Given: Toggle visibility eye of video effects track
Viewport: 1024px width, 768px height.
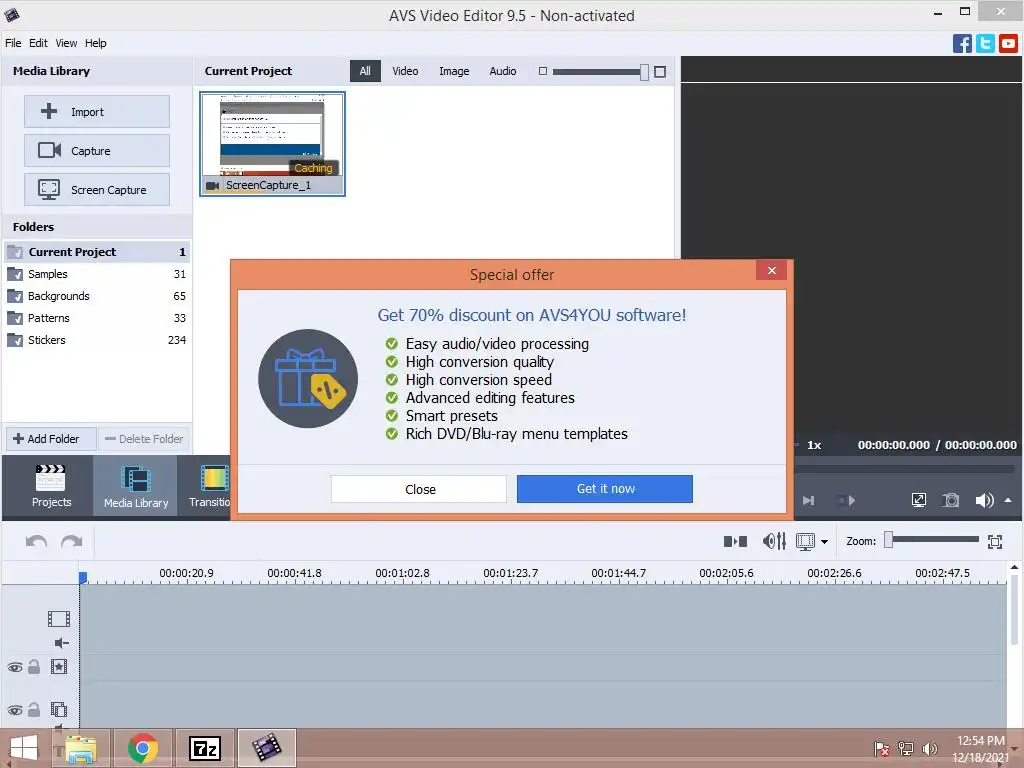Looking at the screenshot, I should point(14,667).
